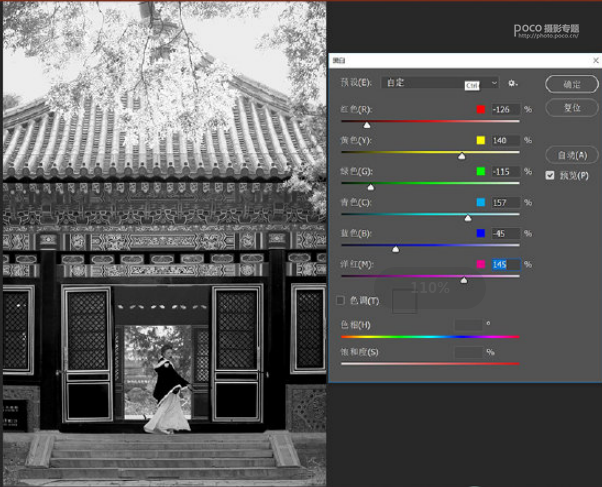
Task: Click the tint color swatch box
Action: click(404, 301)
